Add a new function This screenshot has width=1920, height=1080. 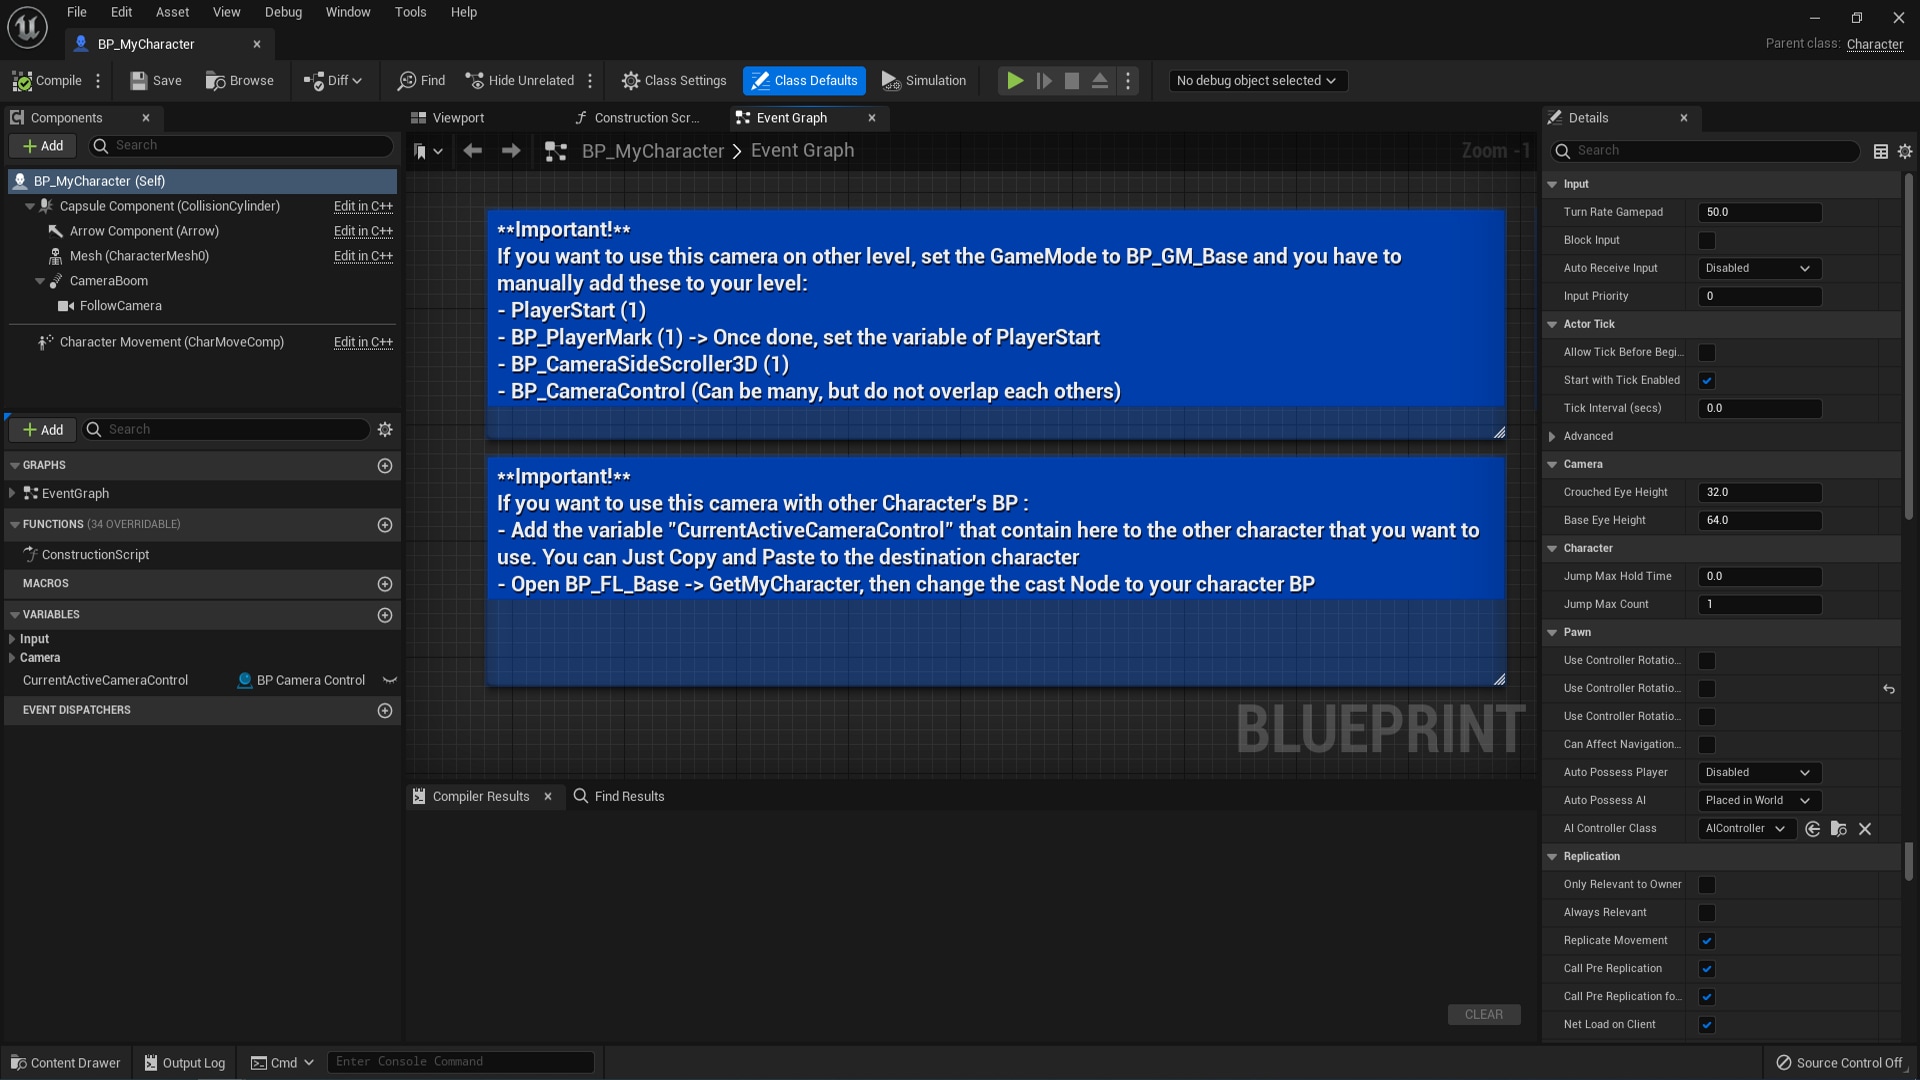385,525
